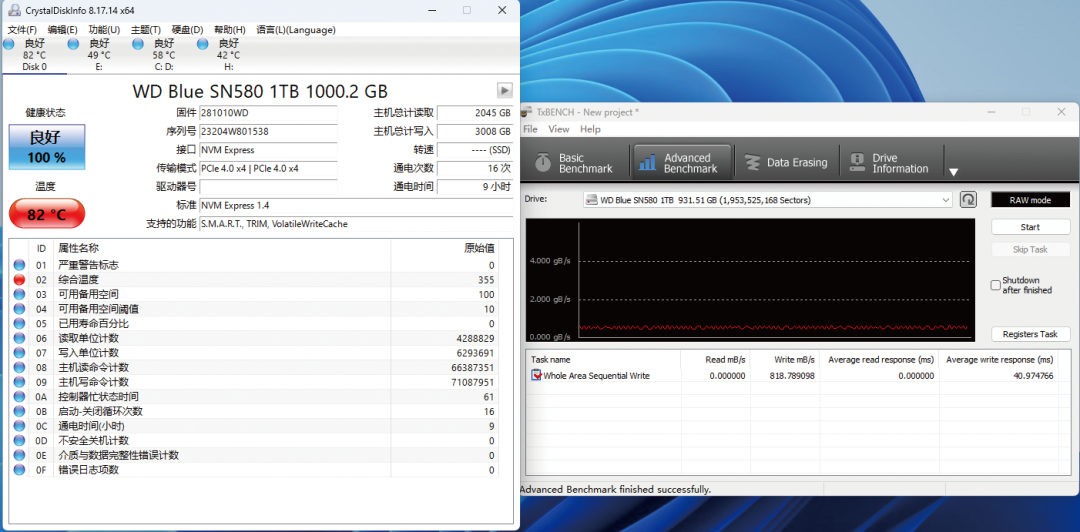The image size is (1080, 532).
Task: Open the Drive selection dropdown in TxBENCH
Action: coord(768,200)
